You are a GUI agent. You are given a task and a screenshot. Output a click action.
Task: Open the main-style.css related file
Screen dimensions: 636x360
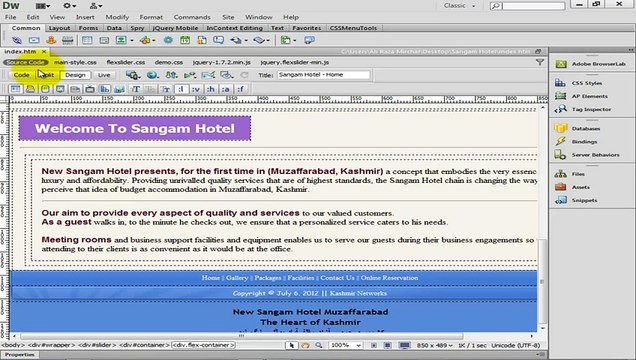point(75,62)
